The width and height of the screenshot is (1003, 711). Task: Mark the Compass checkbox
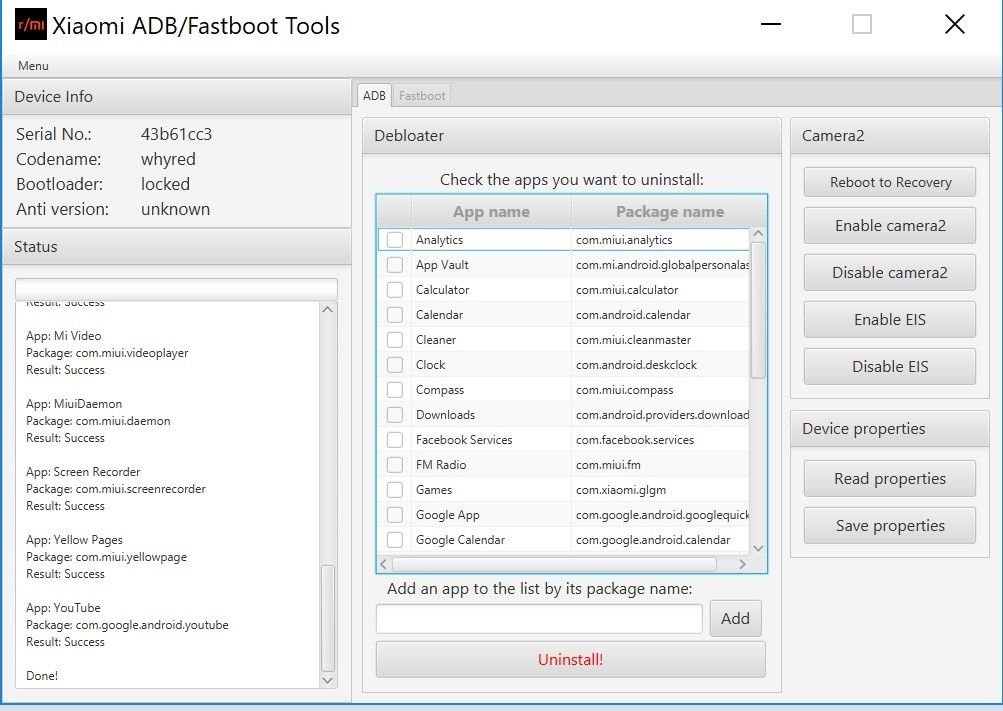tap(395, 389)
